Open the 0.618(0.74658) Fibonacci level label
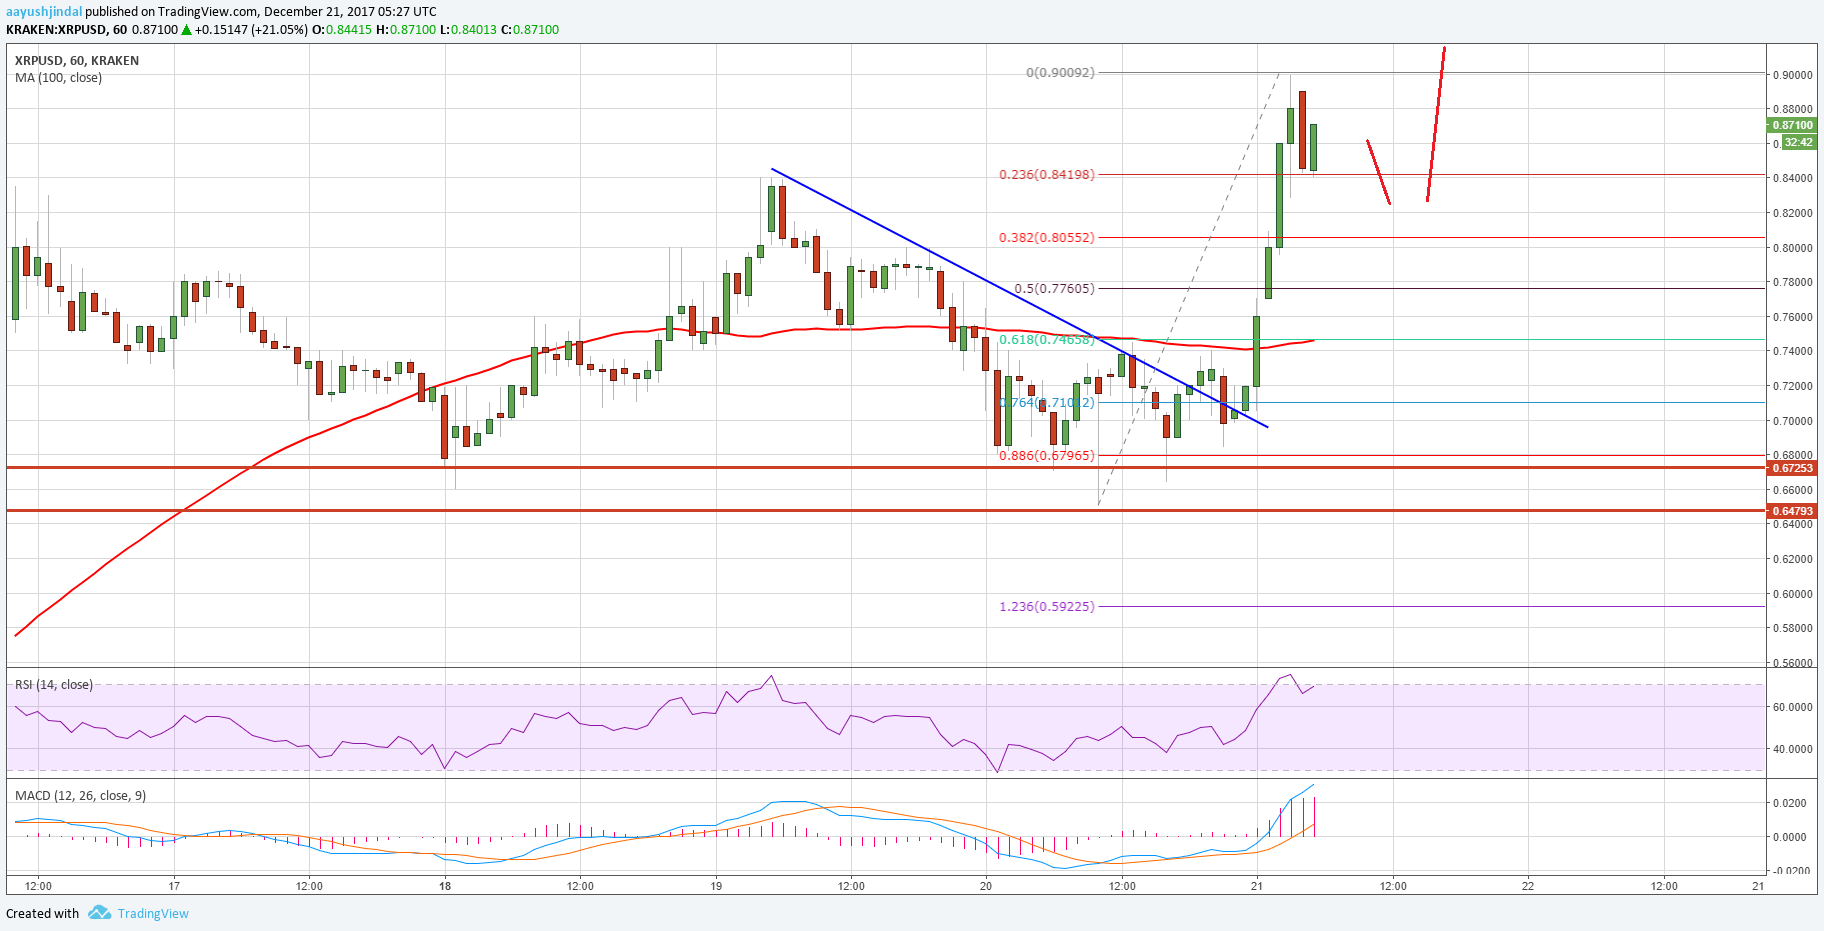This screenshot has height=931, width=1824. pyautogui.click(x=1047, y=340)
